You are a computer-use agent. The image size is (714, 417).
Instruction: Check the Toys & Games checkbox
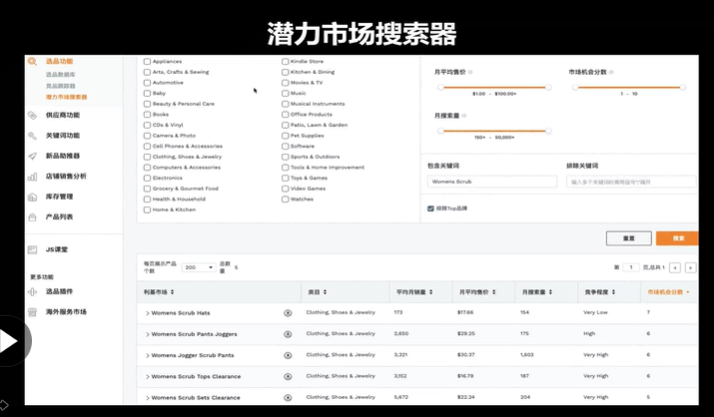tap(285, 178)
